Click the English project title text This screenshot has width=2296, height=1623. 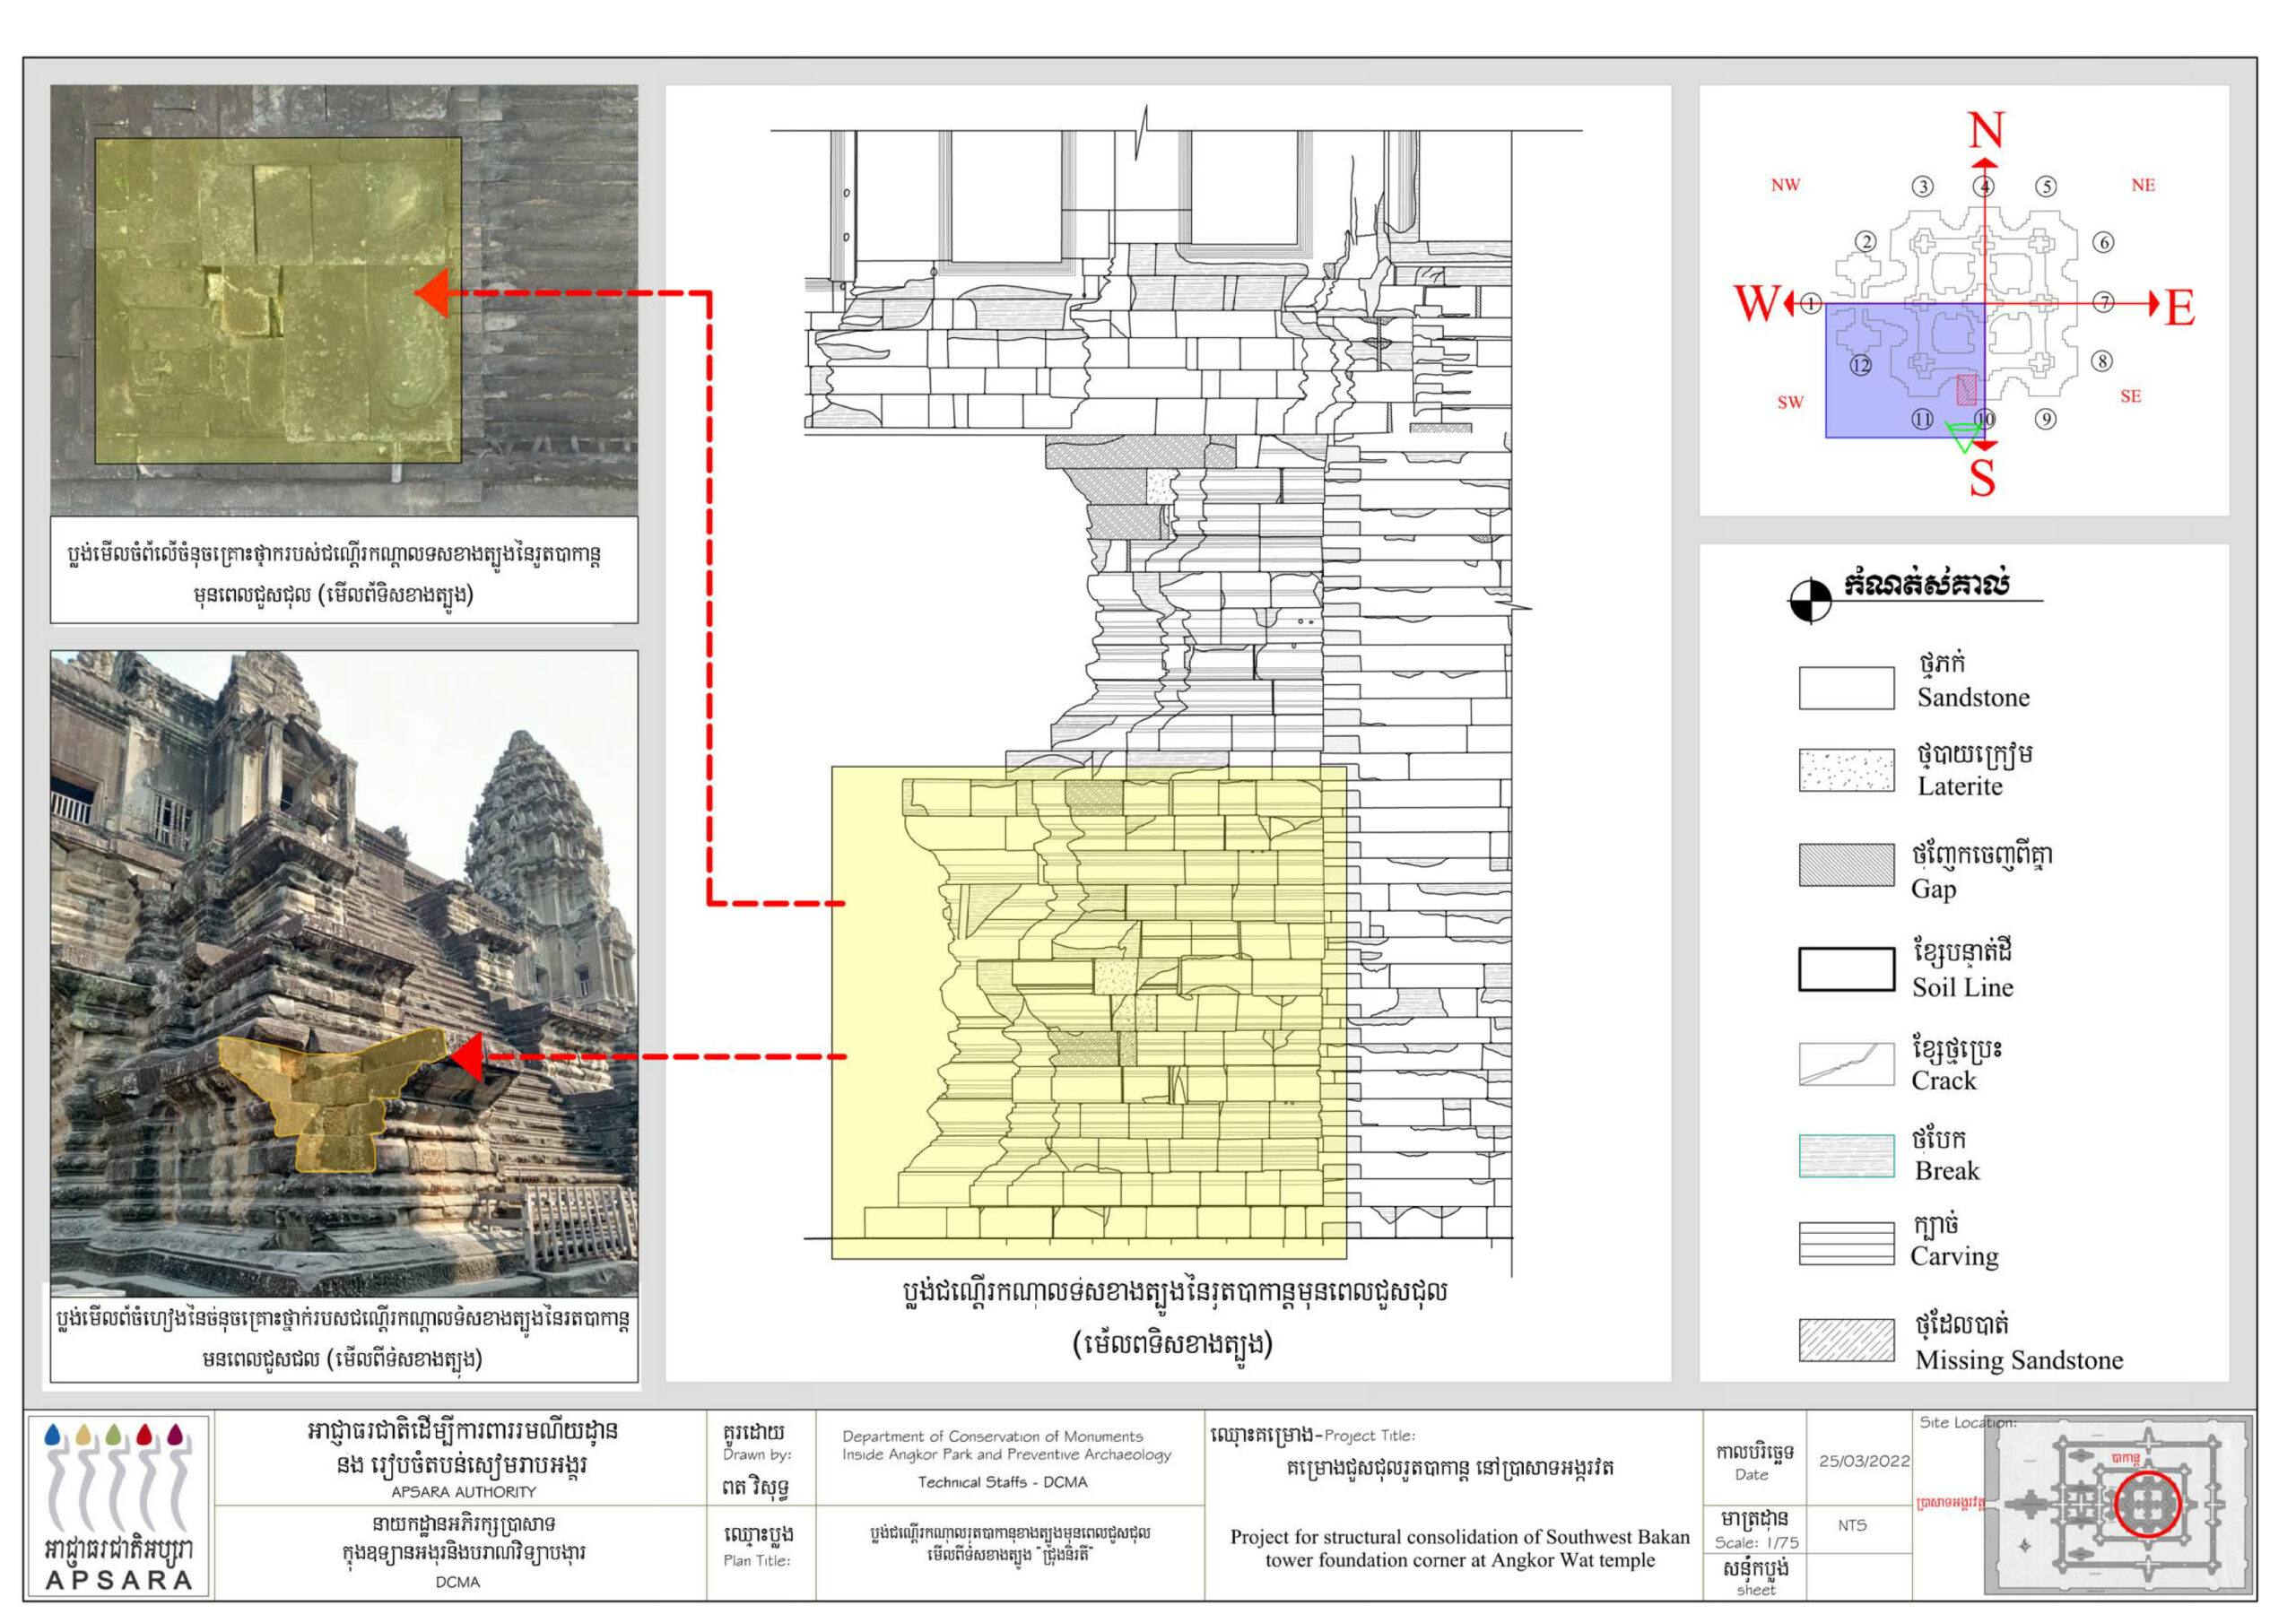(x=1459, y=1548)
